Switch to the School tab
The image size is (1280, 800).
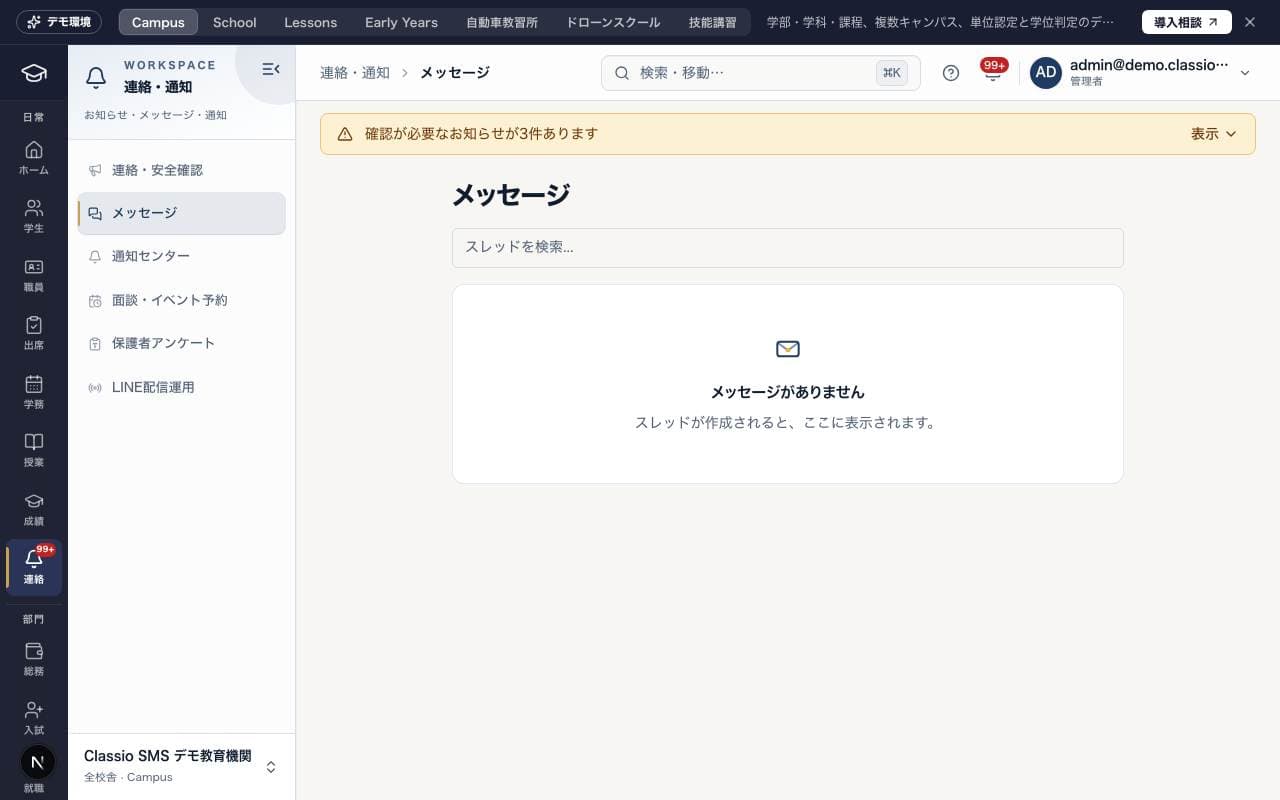tap(235, 22)
